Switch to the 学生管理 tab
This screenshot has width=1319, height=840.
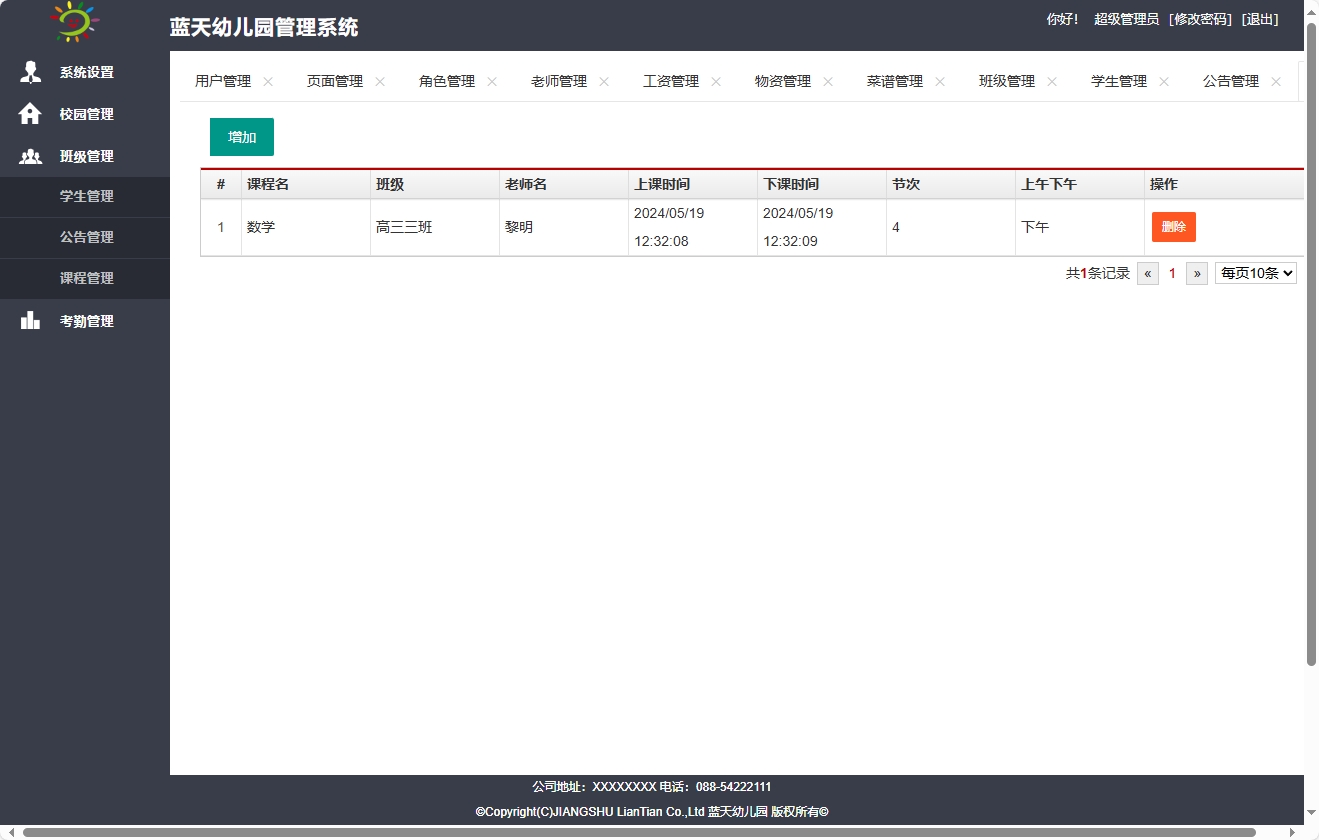[x=1120, y=81]
